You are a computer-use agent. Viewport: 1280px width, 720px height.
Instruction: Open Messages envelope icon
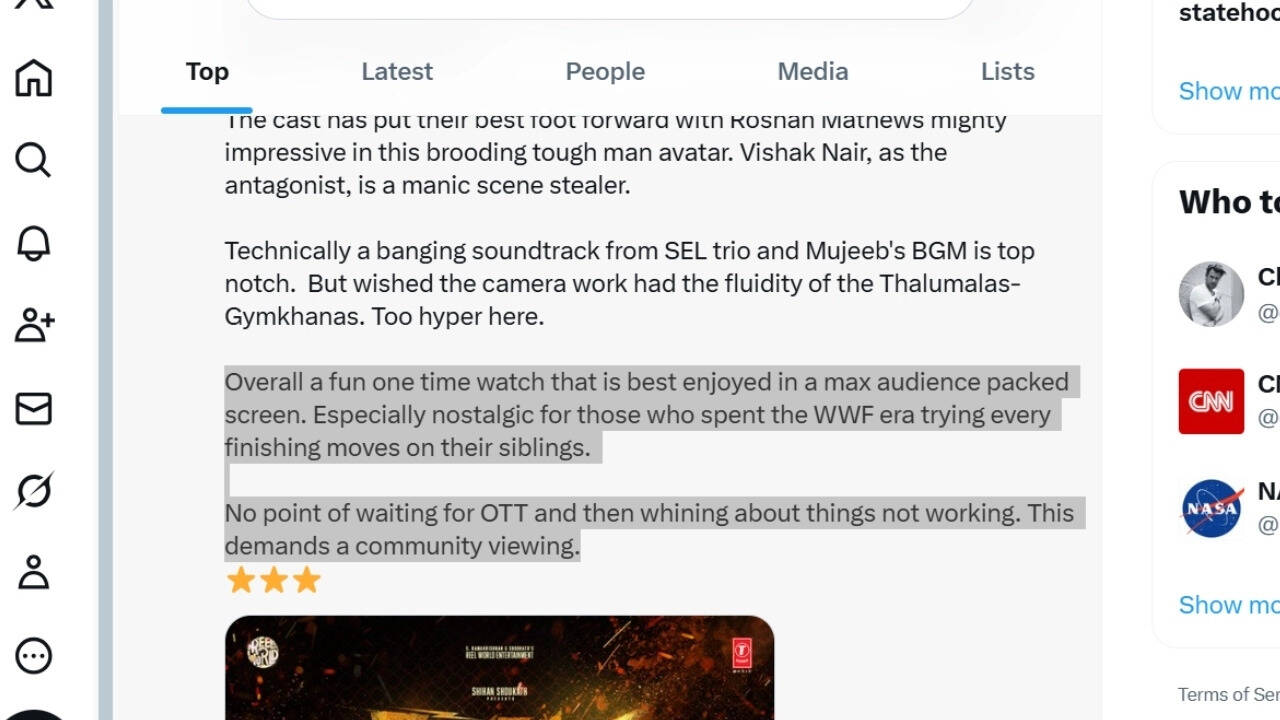33,408
